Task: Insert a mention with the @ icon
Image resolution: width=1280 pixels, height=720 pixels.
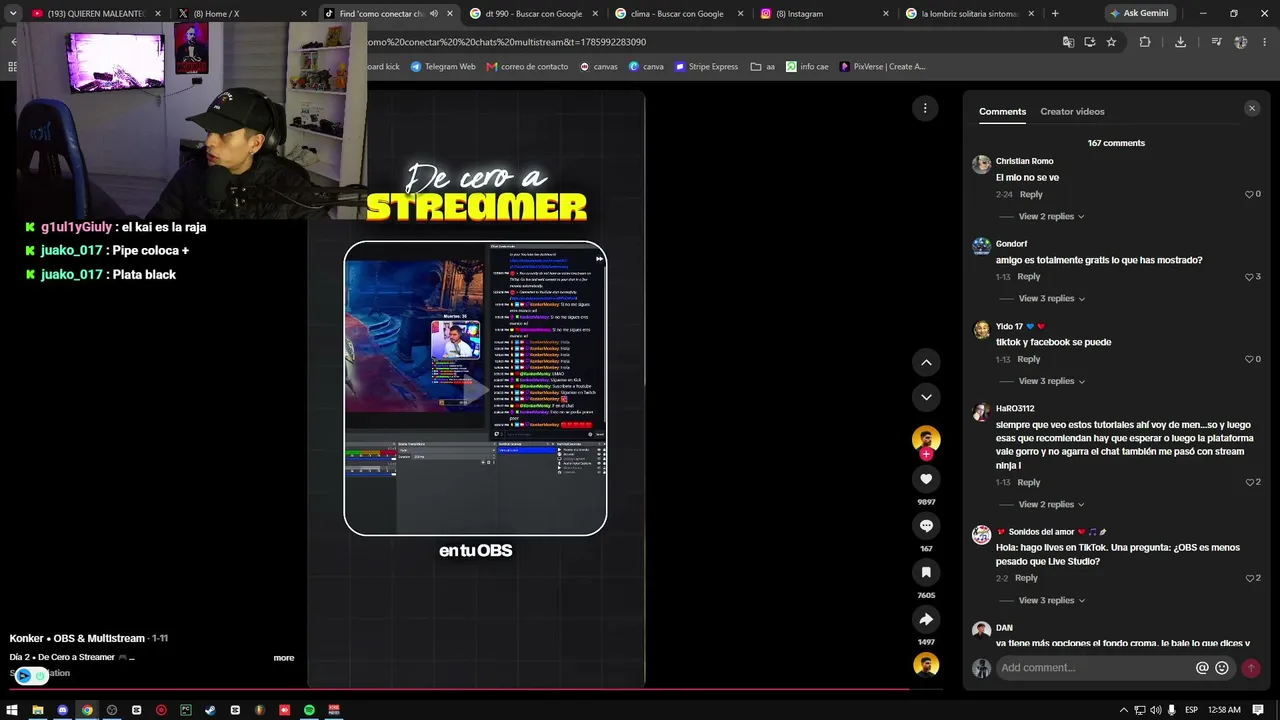Action: click(x=1202, y=668)
